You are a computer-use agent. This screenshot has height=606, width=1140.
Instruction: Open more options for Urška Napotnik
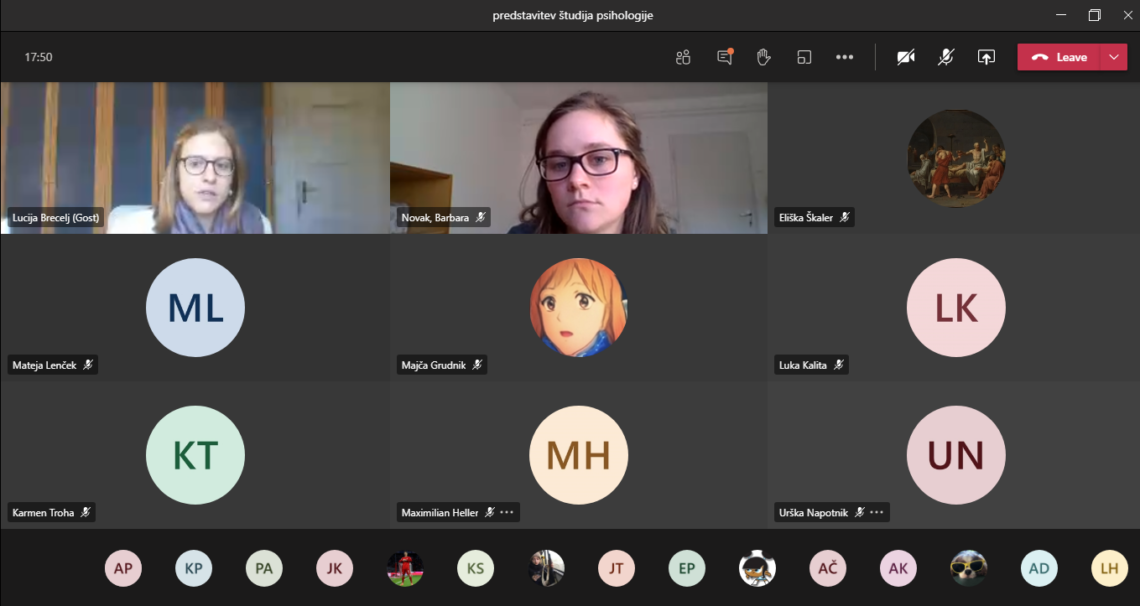point(877,512)
